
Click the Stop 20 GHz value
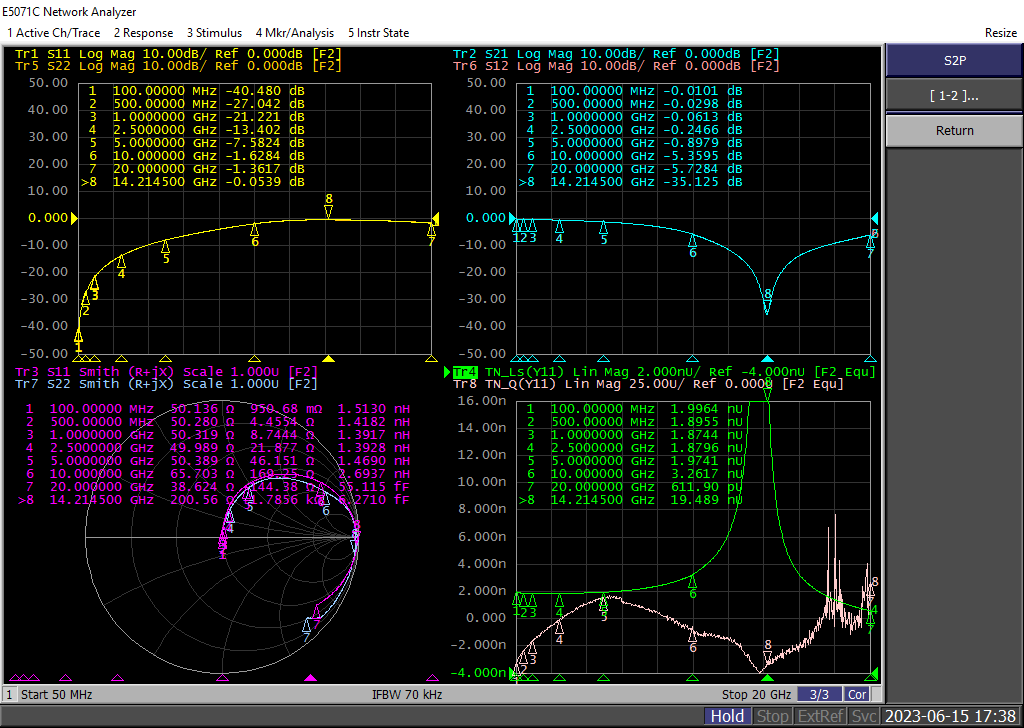[756, 695]
